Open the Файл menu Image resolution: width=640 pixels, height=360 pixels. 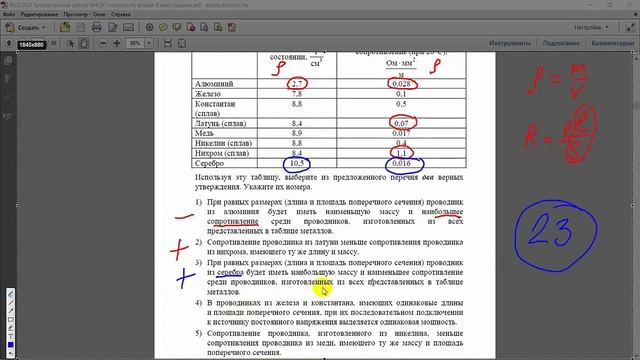click(x=9, y=14)
